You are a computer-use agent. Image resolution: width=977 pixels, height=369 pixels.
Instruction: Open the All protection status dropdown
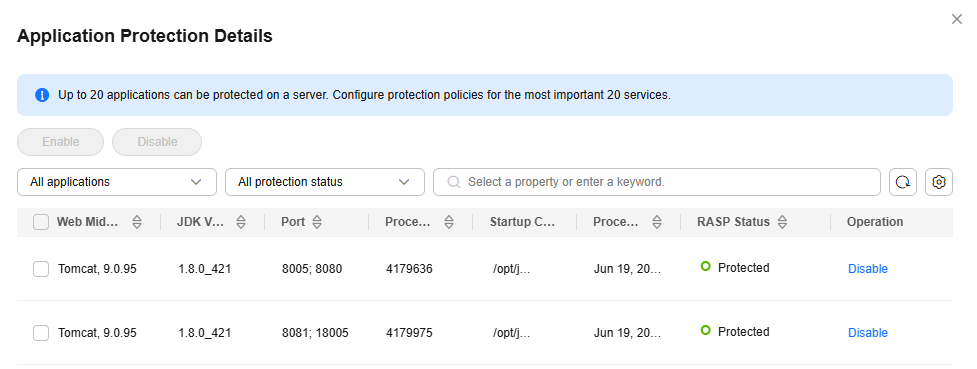click(x=325, y=182)
